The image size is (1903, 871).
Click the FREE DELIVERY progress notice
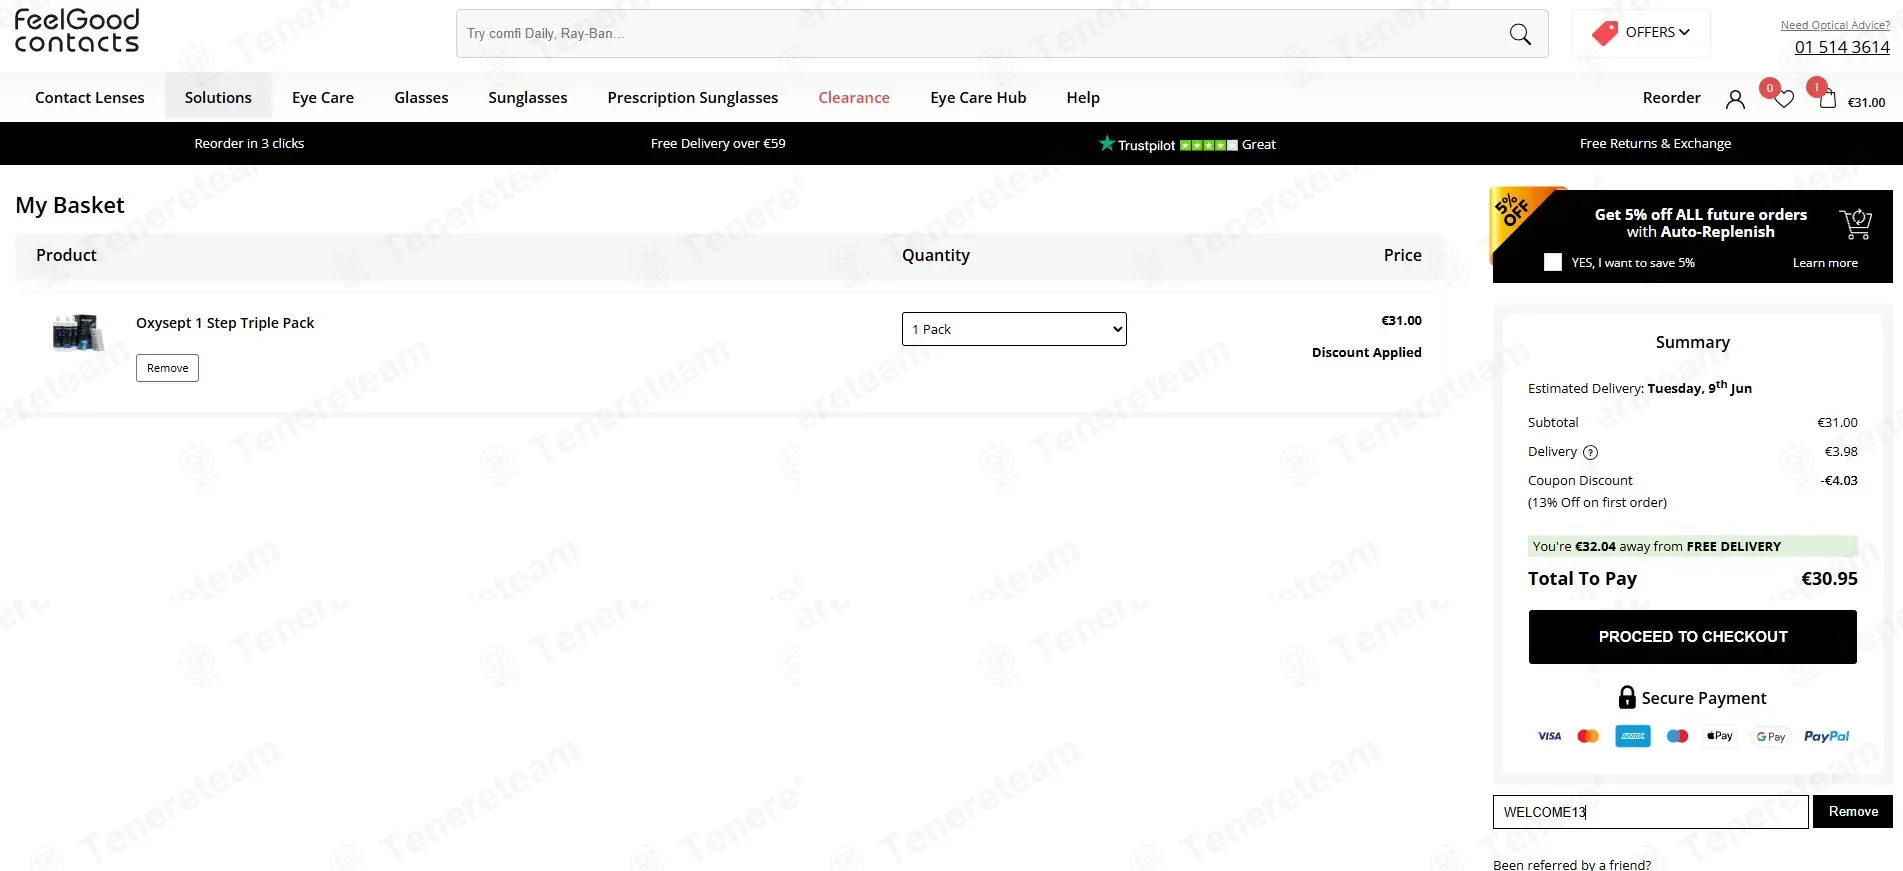[1692, 546]
